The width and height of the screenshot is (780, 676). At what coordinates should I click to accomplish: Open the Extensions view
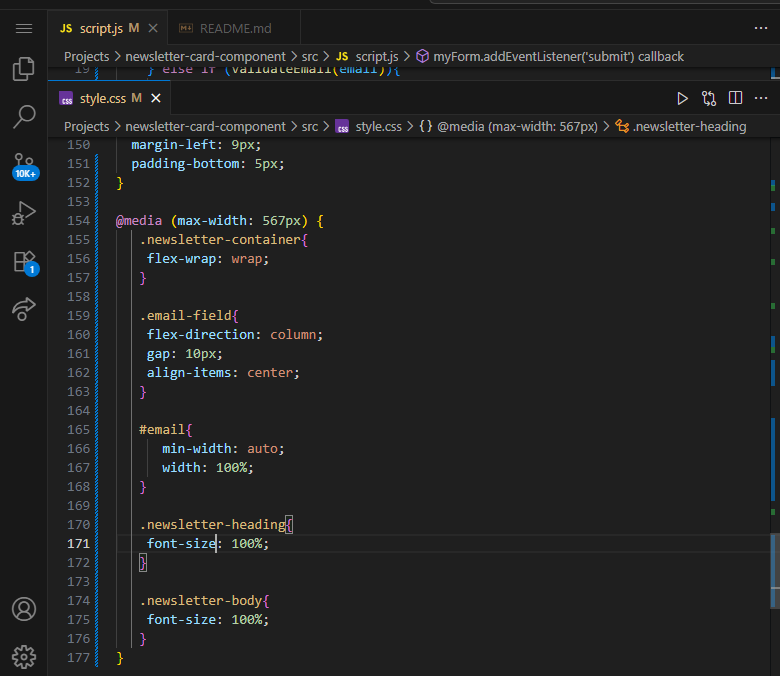(x=25, y=263)
